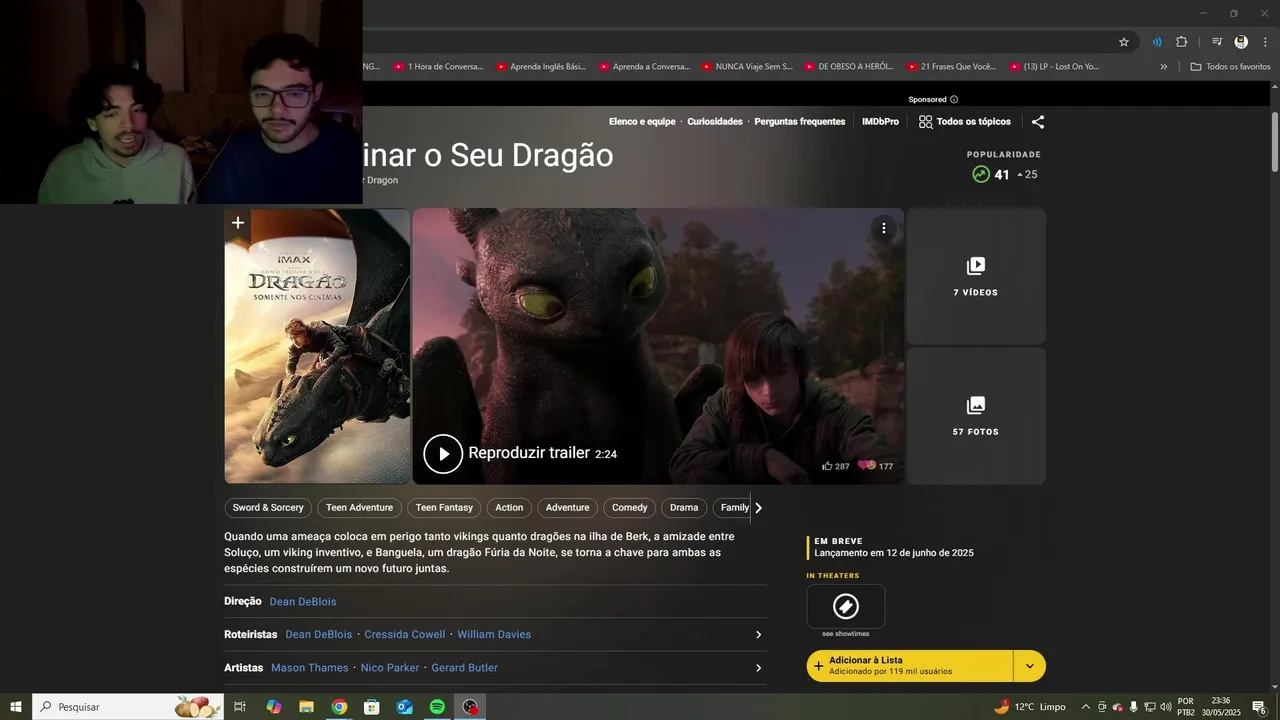Open Cressida Cowell writer link
1280x720 pixels.
click(x=405, y=635)
